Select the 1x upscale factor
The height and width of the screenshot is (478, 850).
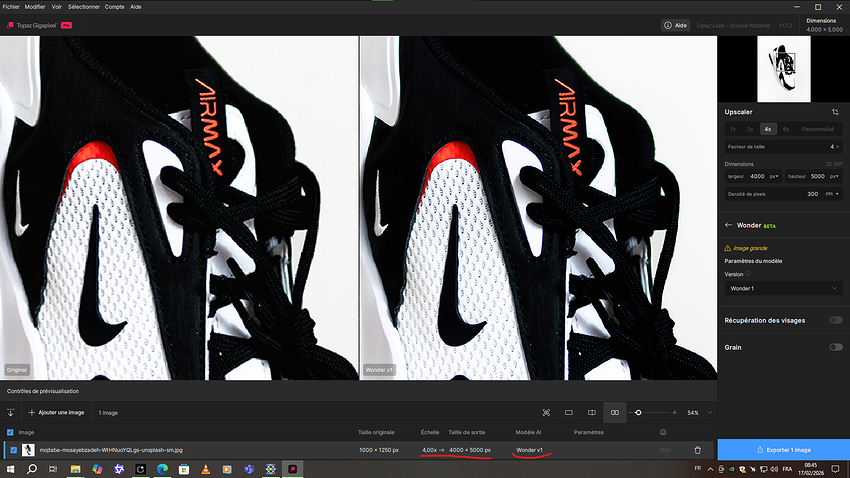[732, 129]
